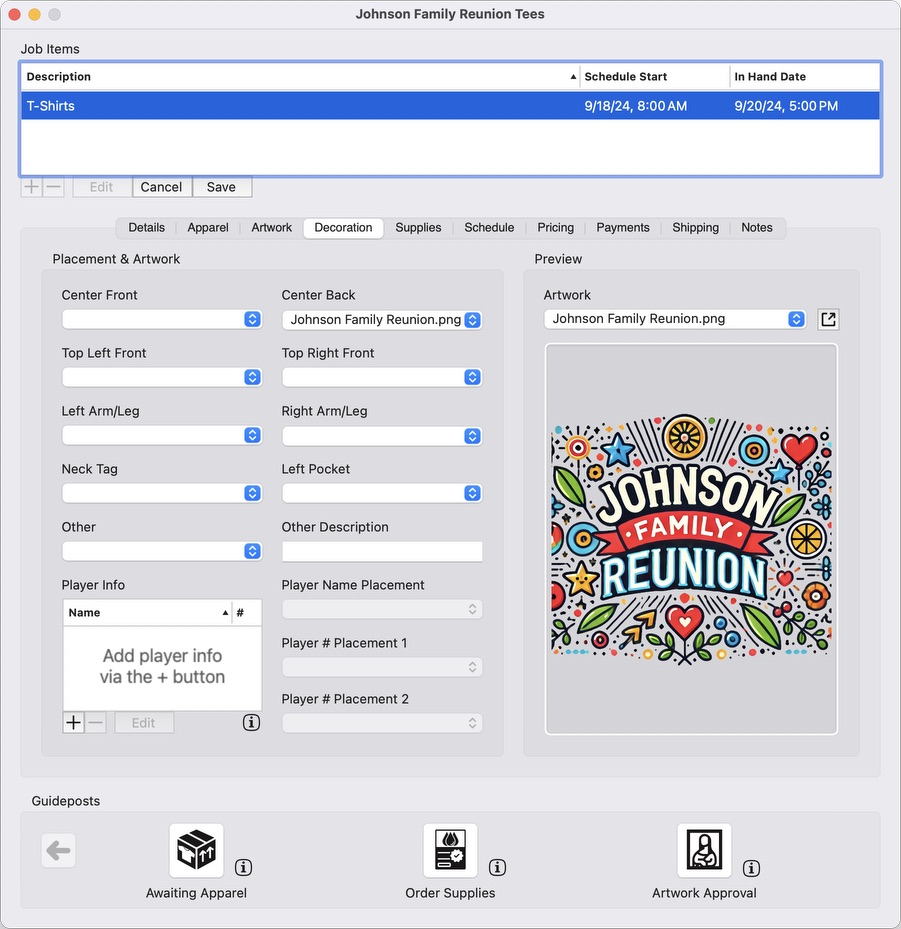
Task: Click the Awaiting Apparel guidepost icon
Action: click(x=196, y=851)
